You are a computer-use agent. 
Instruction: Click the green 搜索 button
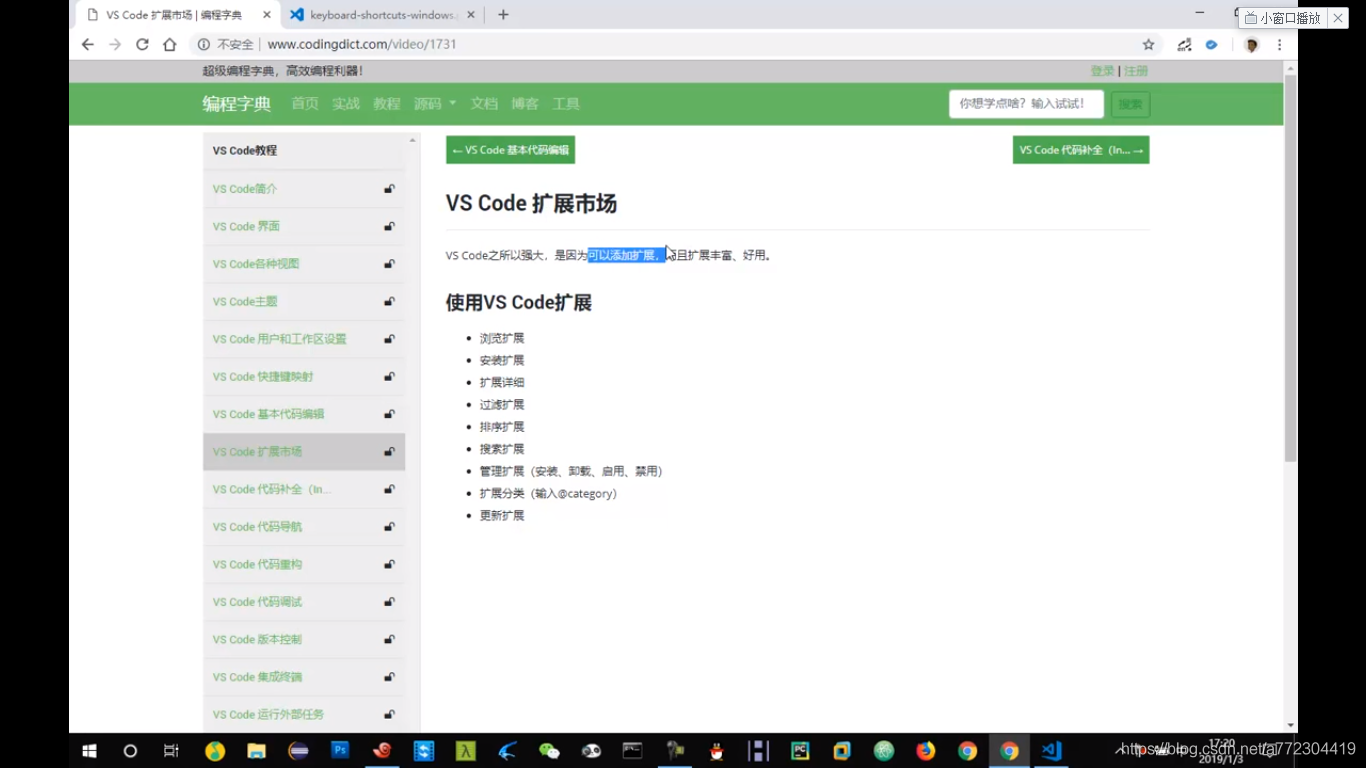(x=1130, y=104)
